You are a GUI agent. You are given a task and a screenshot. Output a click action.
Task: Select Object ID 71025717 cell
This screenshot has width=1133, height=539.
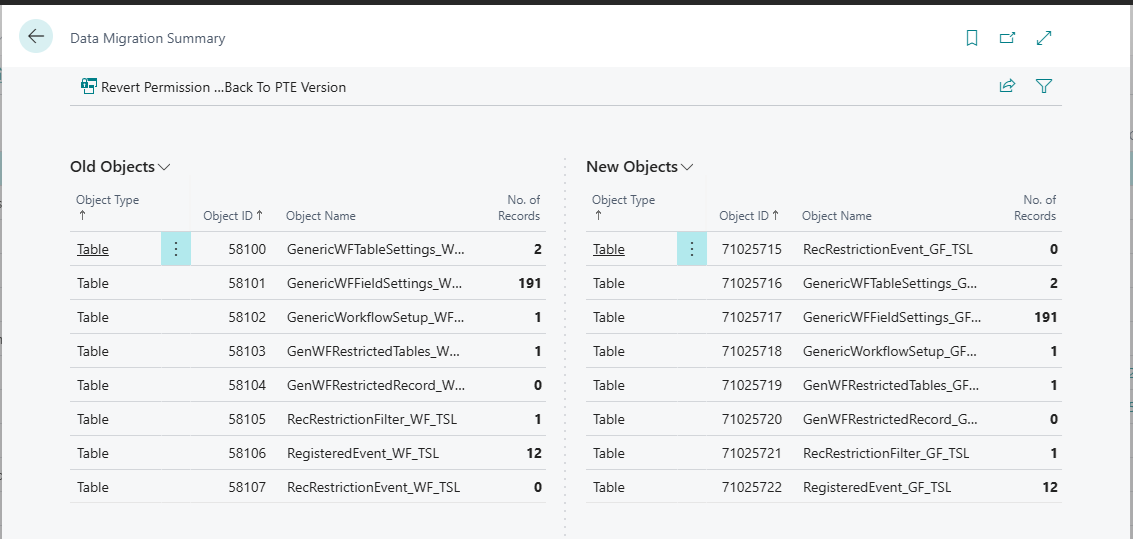pyautogui.click(x=751, y=317)
